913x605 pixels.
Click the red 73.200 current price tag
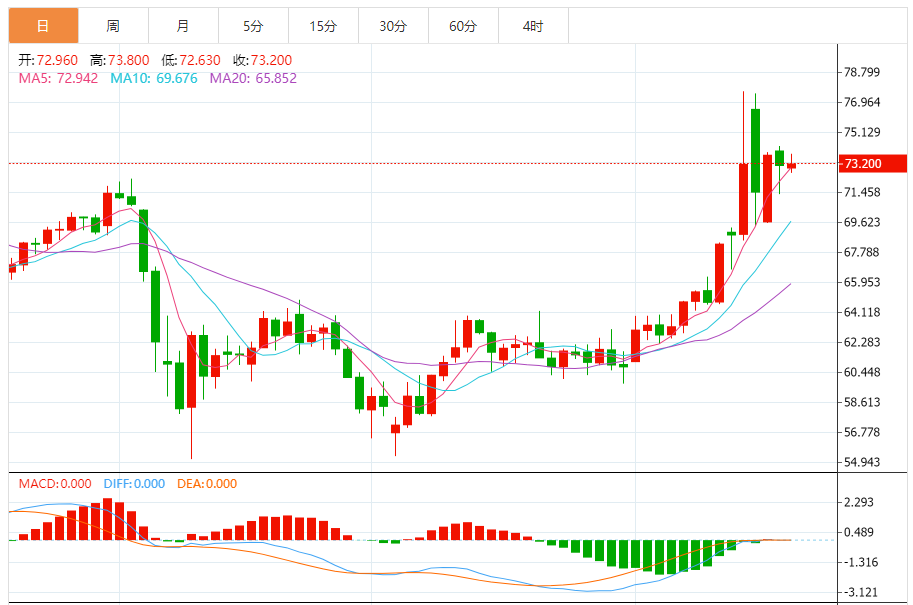[x=872, y=164]
